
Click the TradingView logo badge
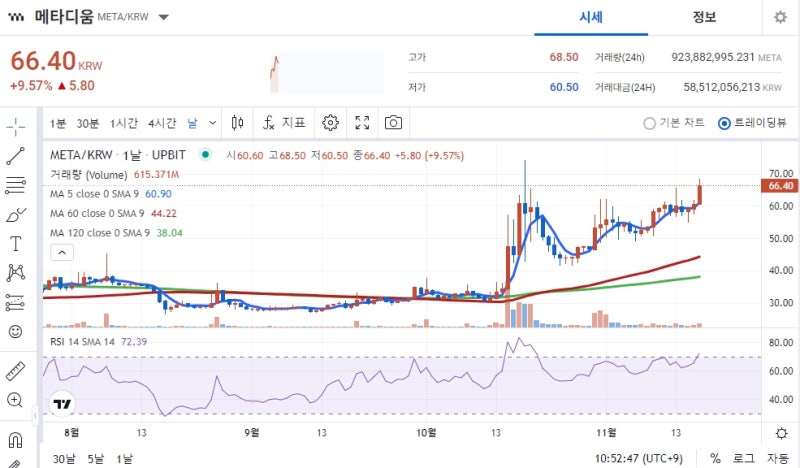click(x=62, y=404)
